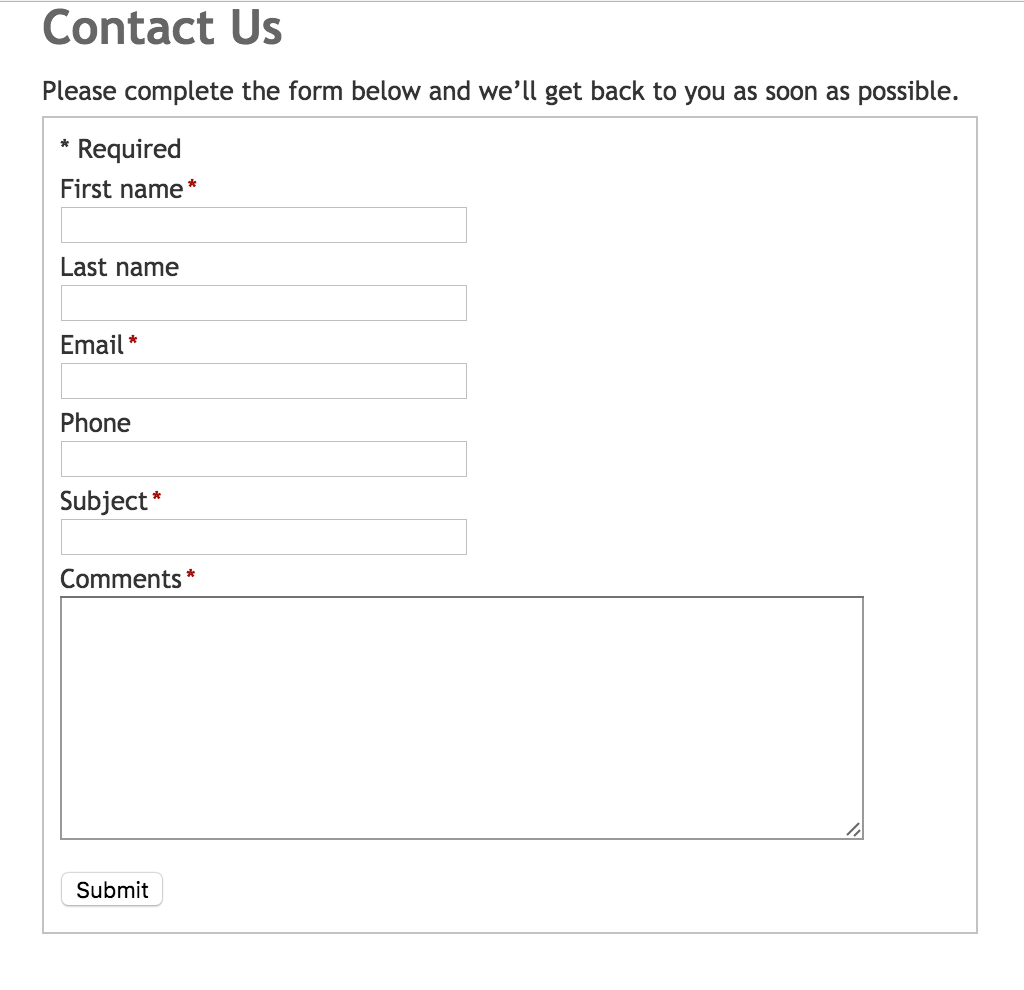Click the red asterisk beside First name
This screenshot has width=1024, height=990.
[x=191, y=185]
